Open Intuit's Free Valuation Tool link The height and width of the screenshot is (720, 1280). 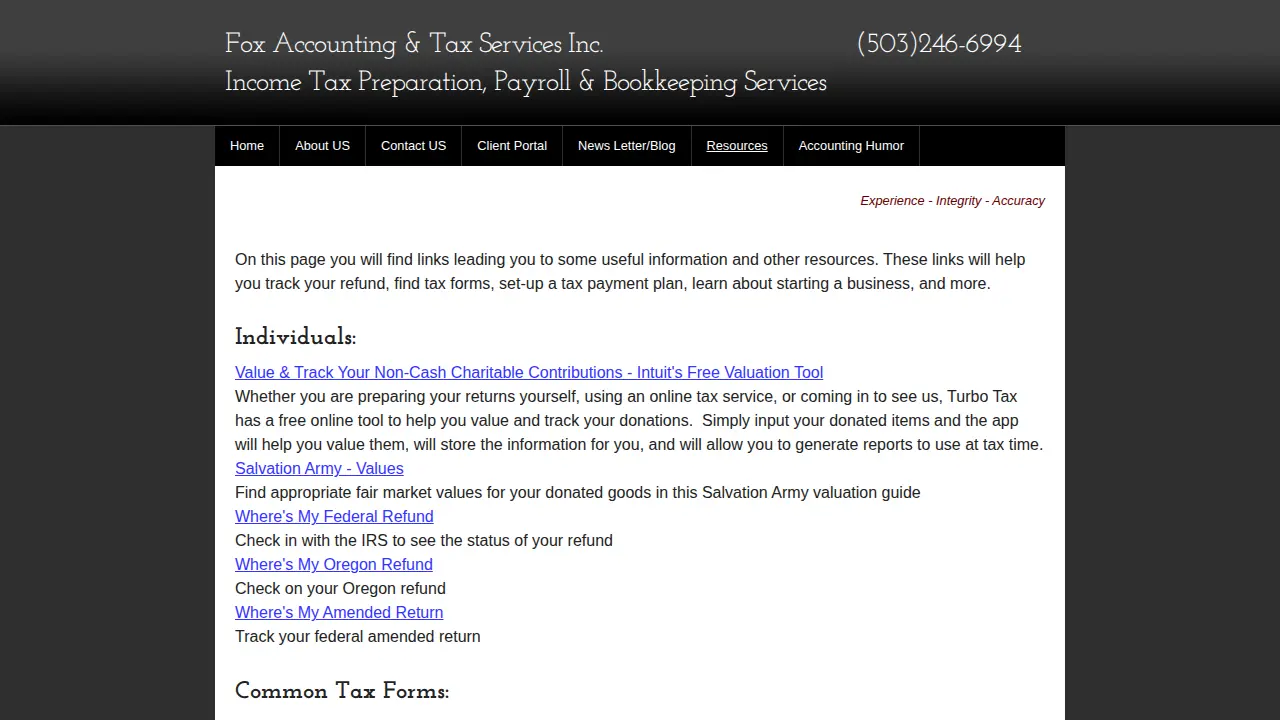coord(529,372)
